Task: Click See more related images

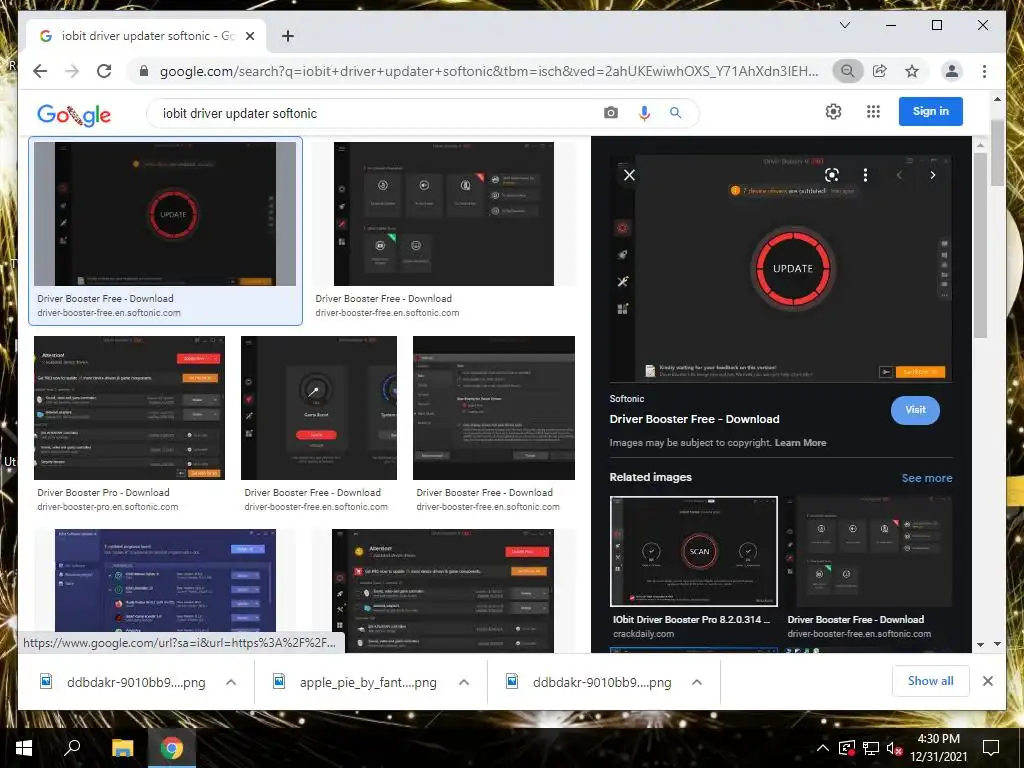Action: [x=927, y=478]
